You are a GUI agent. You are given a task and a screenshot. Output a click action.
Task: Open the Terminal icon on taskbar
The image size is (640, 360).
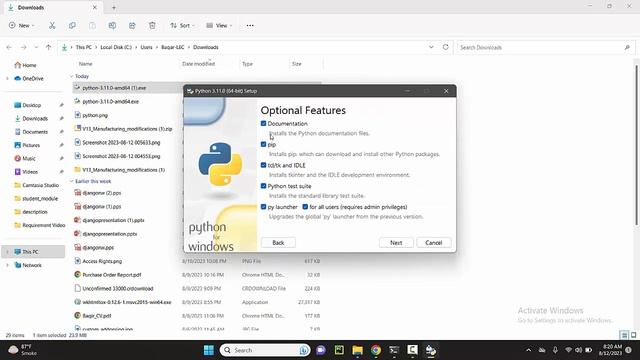click(394, 350)
